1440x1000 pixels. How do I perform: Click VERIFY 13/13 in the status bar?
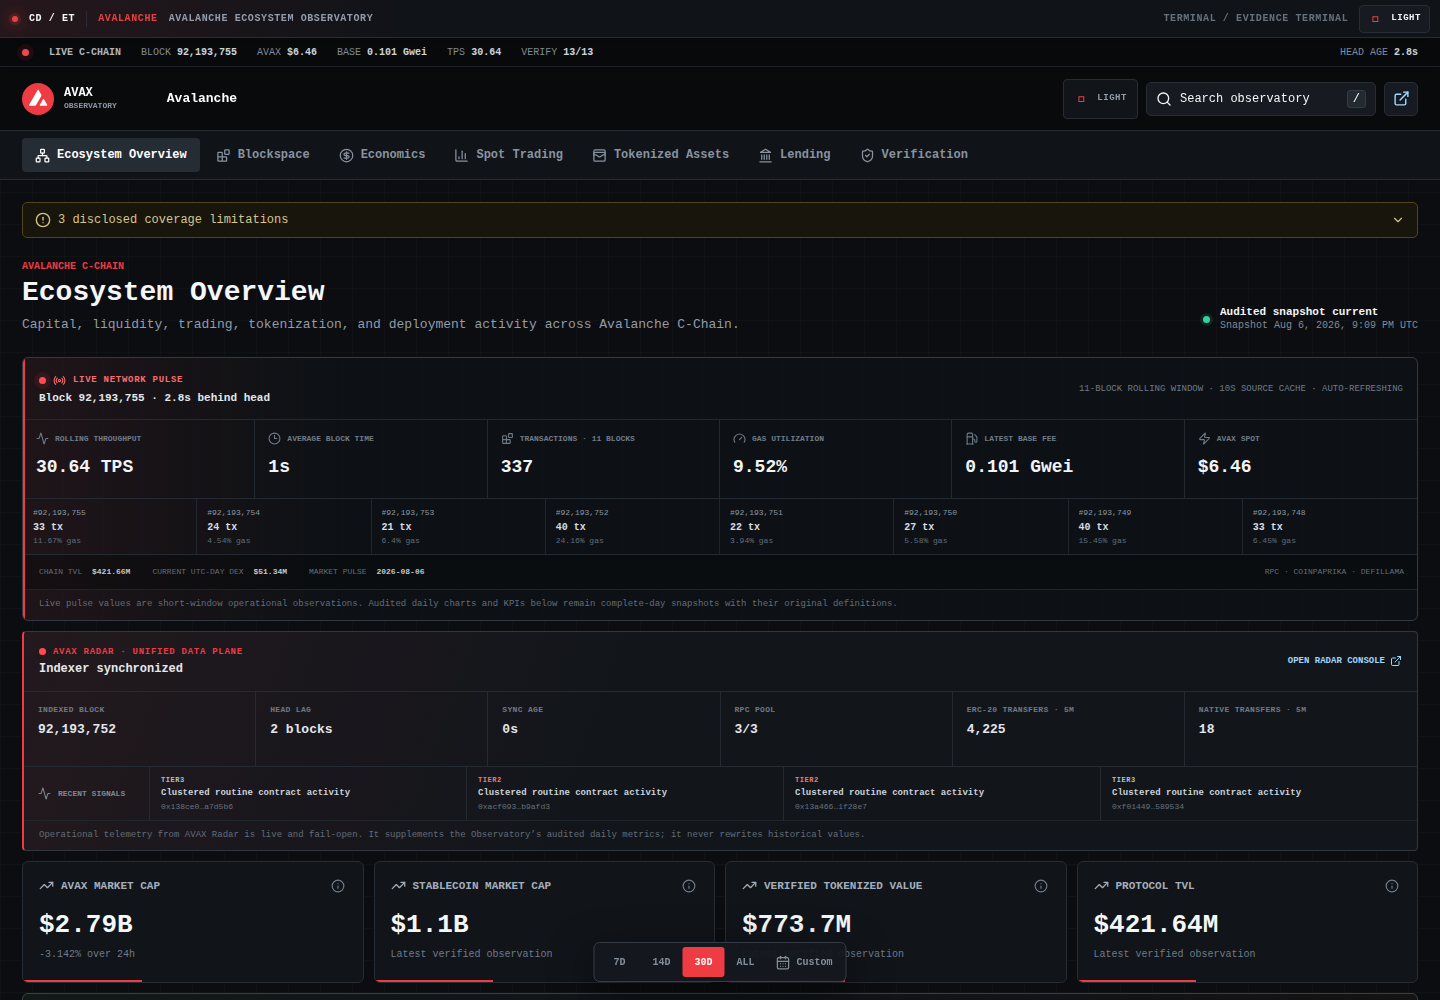tap(557, 52)
